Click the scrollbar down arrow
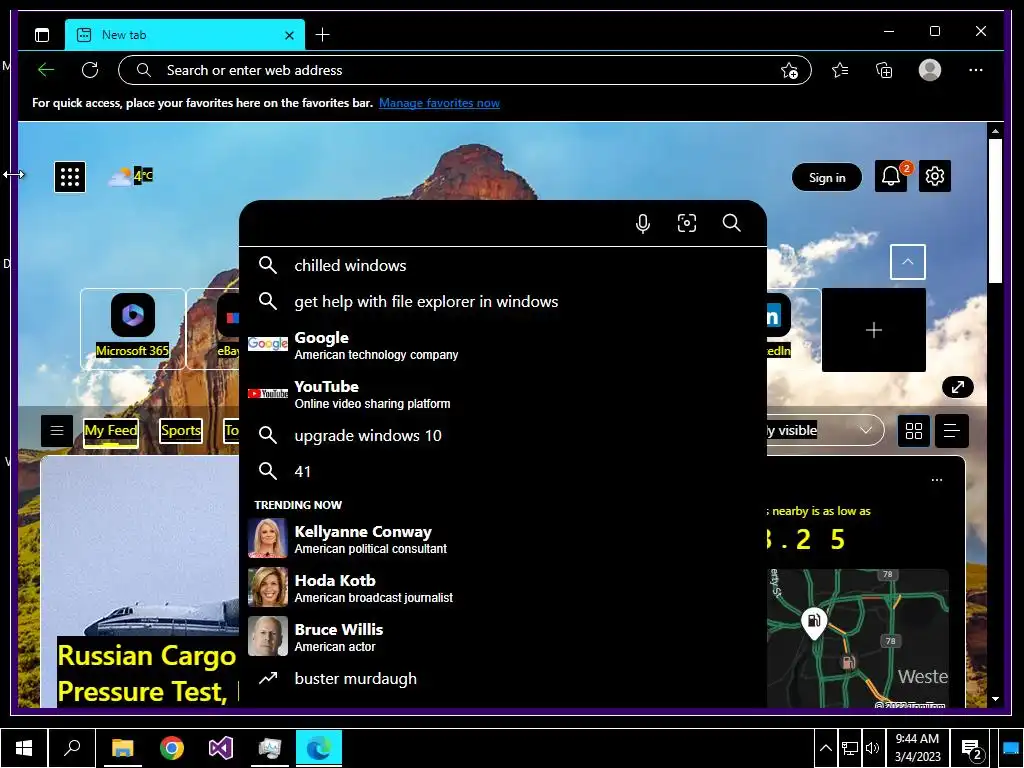Viewport: 1024px width, 768px height. coord(995,699)
